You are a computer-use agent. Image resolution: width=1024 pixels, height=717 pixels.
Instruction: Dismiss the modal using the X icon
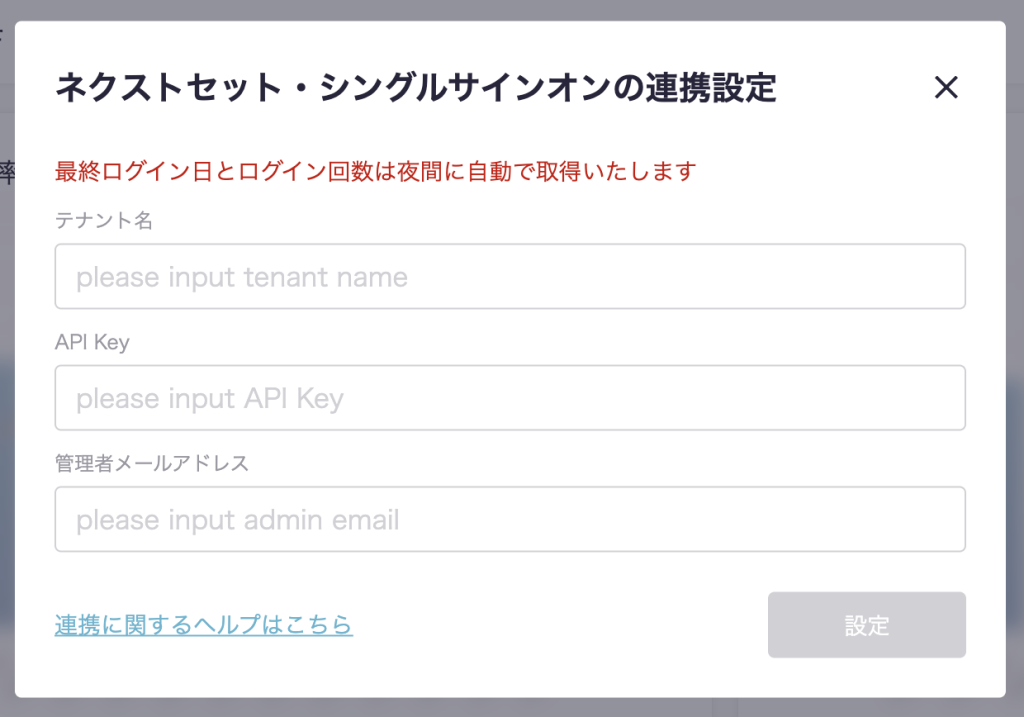coord(945,88)
